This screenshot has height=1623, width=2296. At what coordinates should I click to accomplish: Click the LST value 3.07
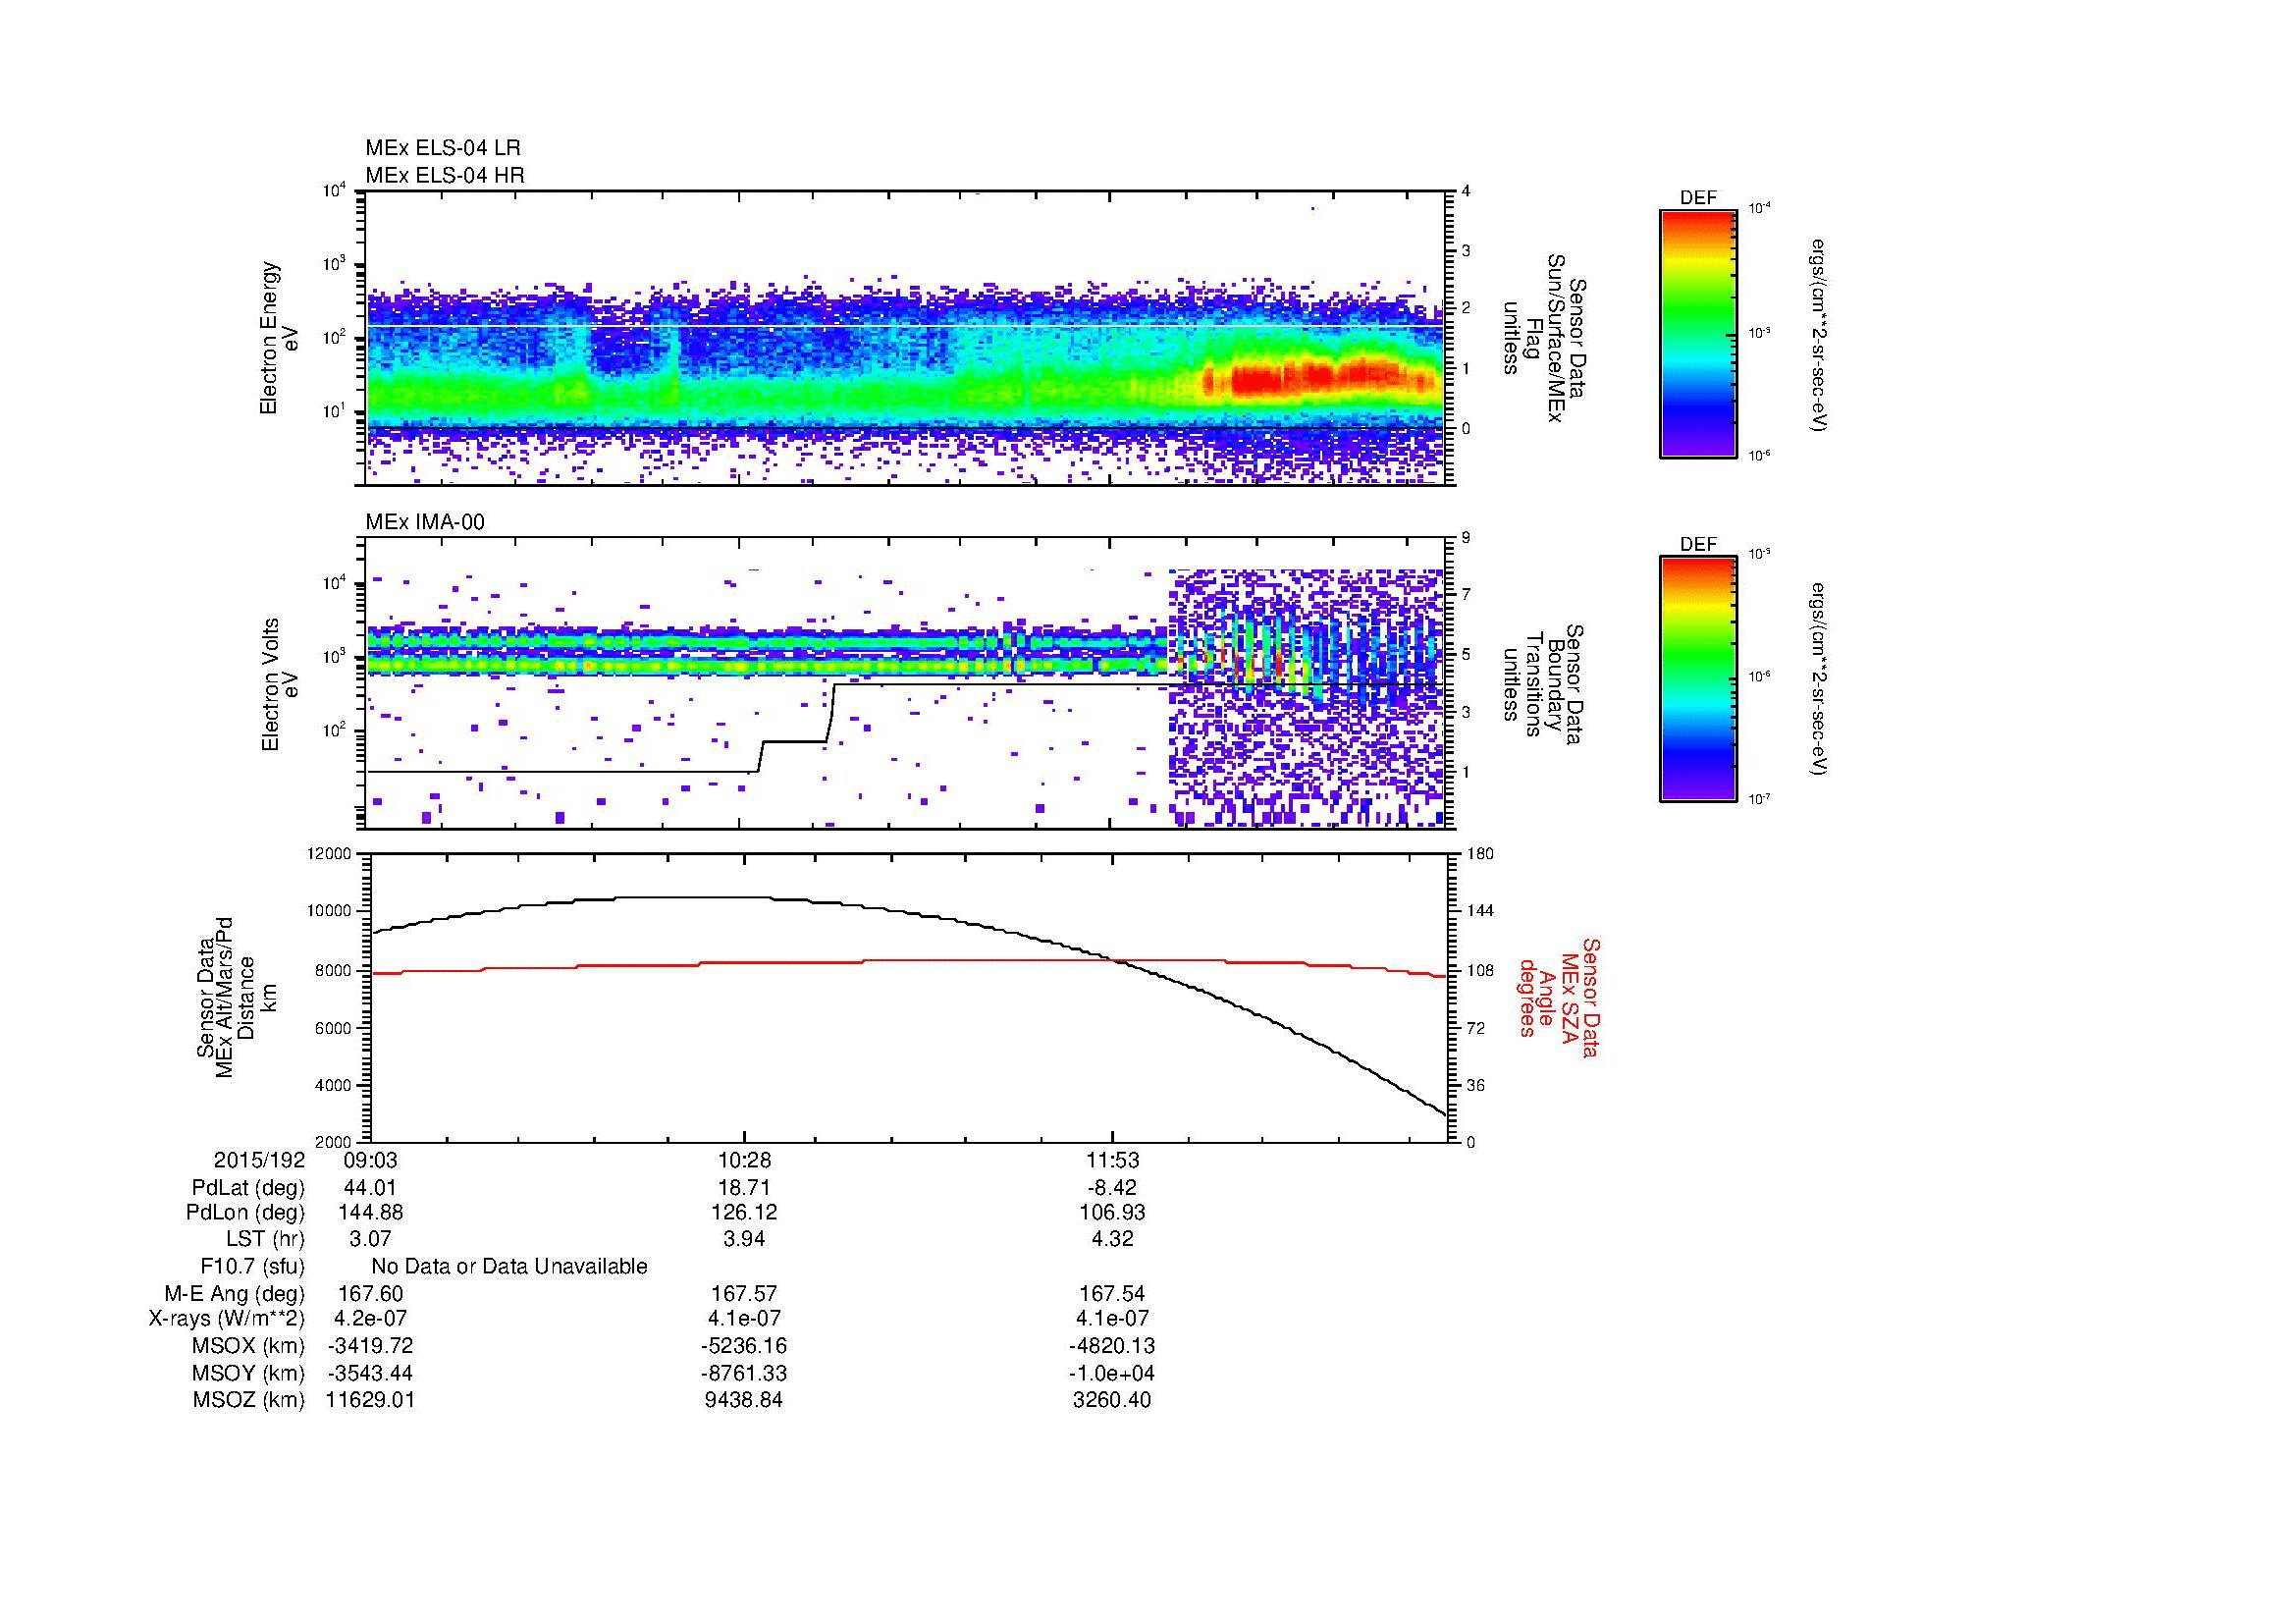(370, 1239)
